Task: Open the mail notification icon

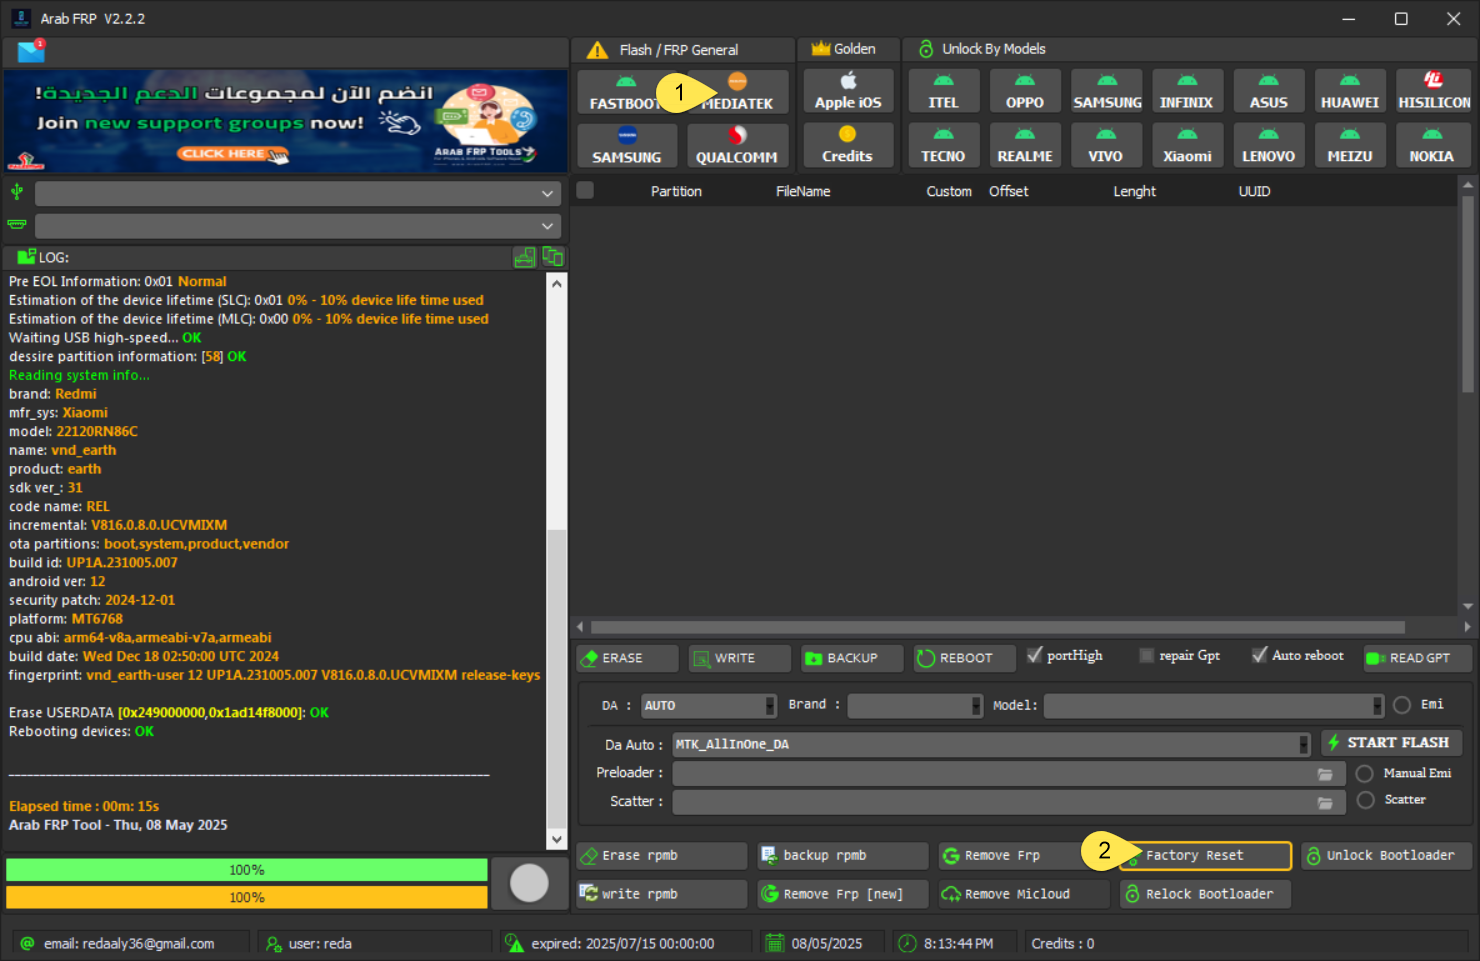Action: [31, 51]
